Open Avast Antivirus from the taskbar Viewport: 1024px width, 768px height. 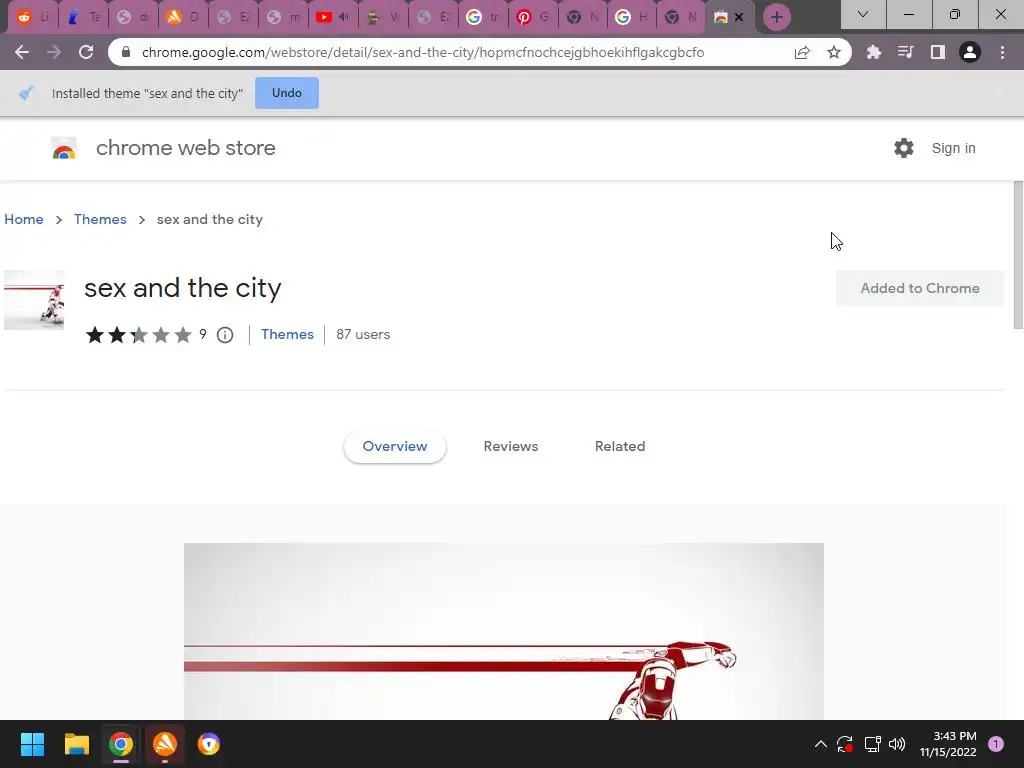coord(165,744)
